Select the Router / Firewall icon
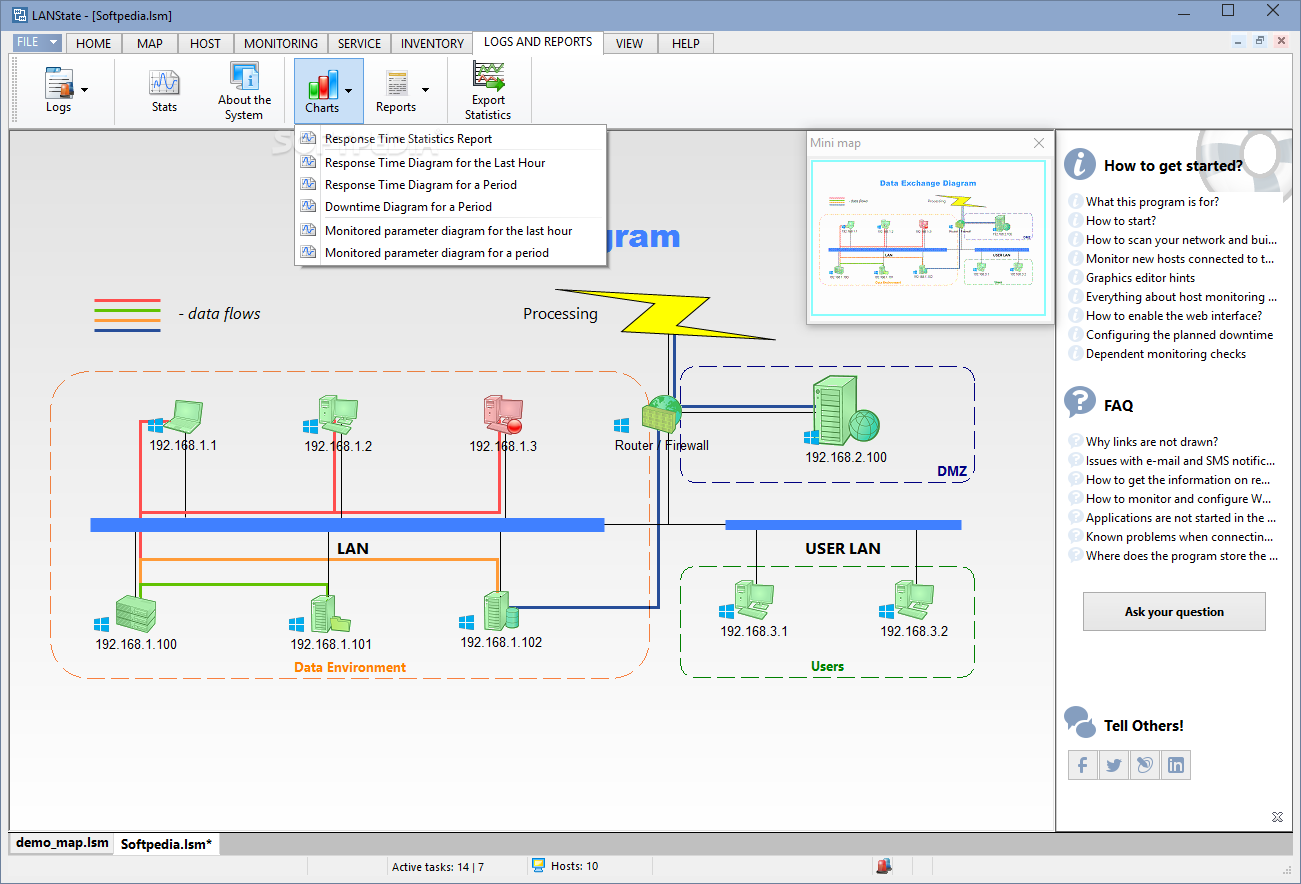 pos(662,413)
